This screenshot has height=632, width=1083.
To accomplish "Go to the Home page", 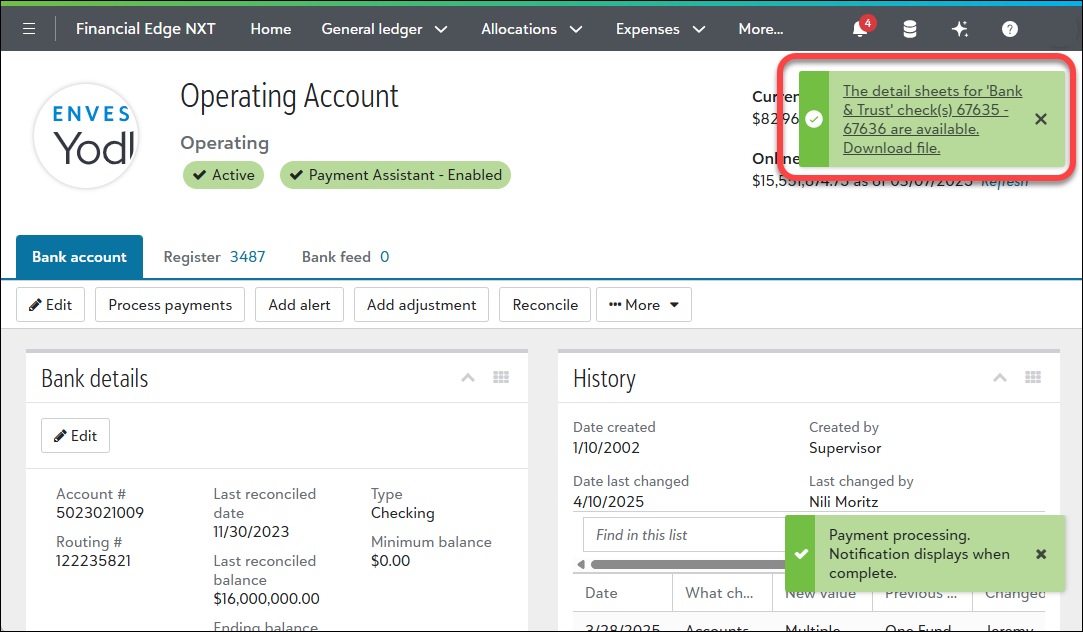I will point(271,29).
